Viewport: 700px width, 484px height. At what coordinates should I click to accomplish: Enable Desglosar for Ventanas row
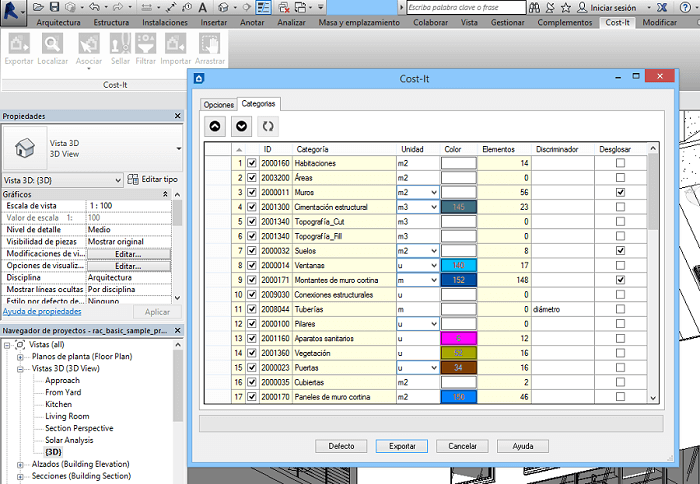[x=620, y=265]
